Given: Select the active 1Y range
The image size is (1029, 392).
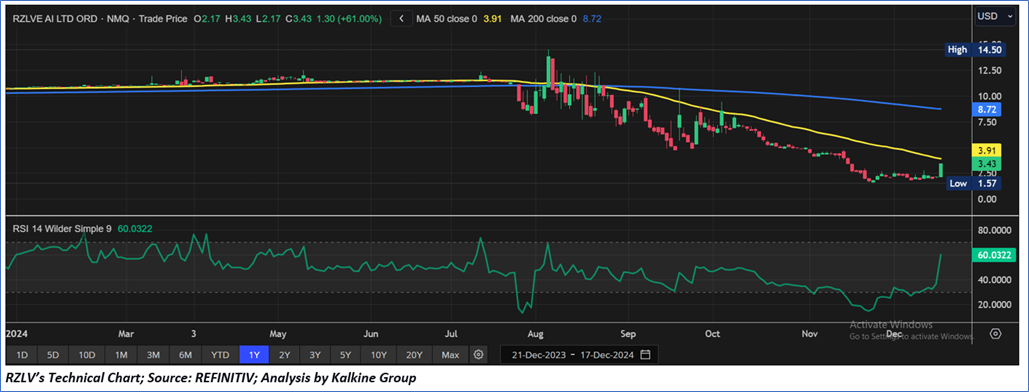Looking at the screenshot, I should pos(254,355).
